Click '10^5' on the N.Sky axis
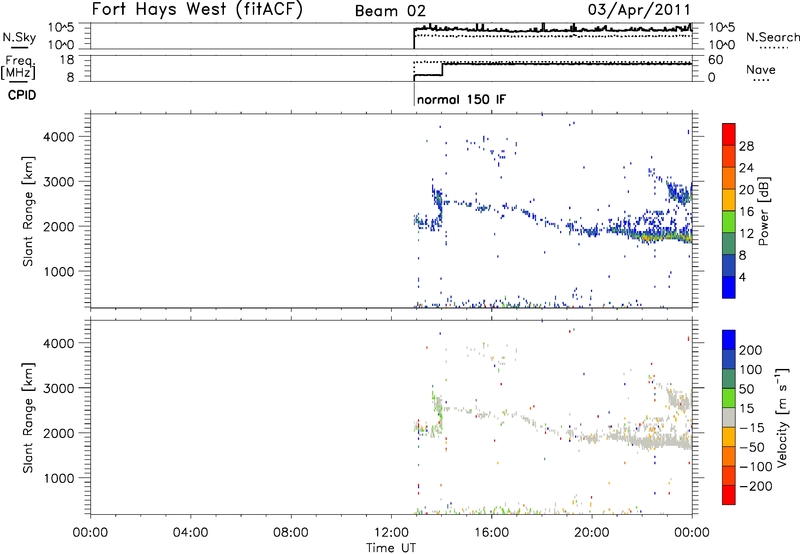The width and height of the screenshot is (800, 554). (62, 27)
